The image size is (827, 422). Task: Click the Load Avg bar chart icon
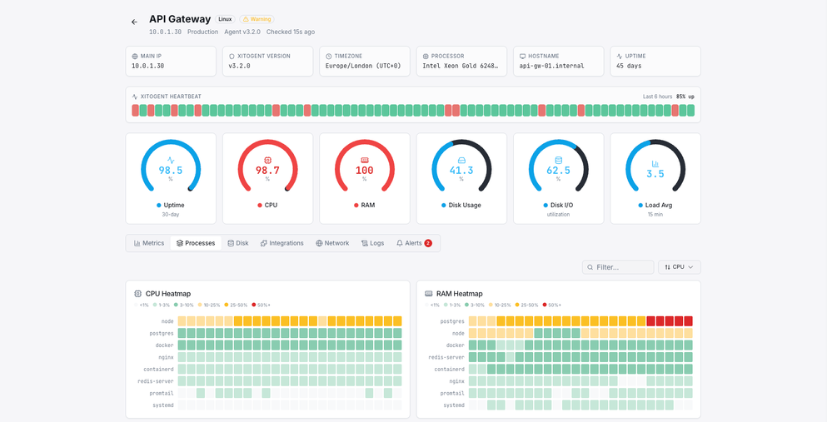click(x=655, y=162)
